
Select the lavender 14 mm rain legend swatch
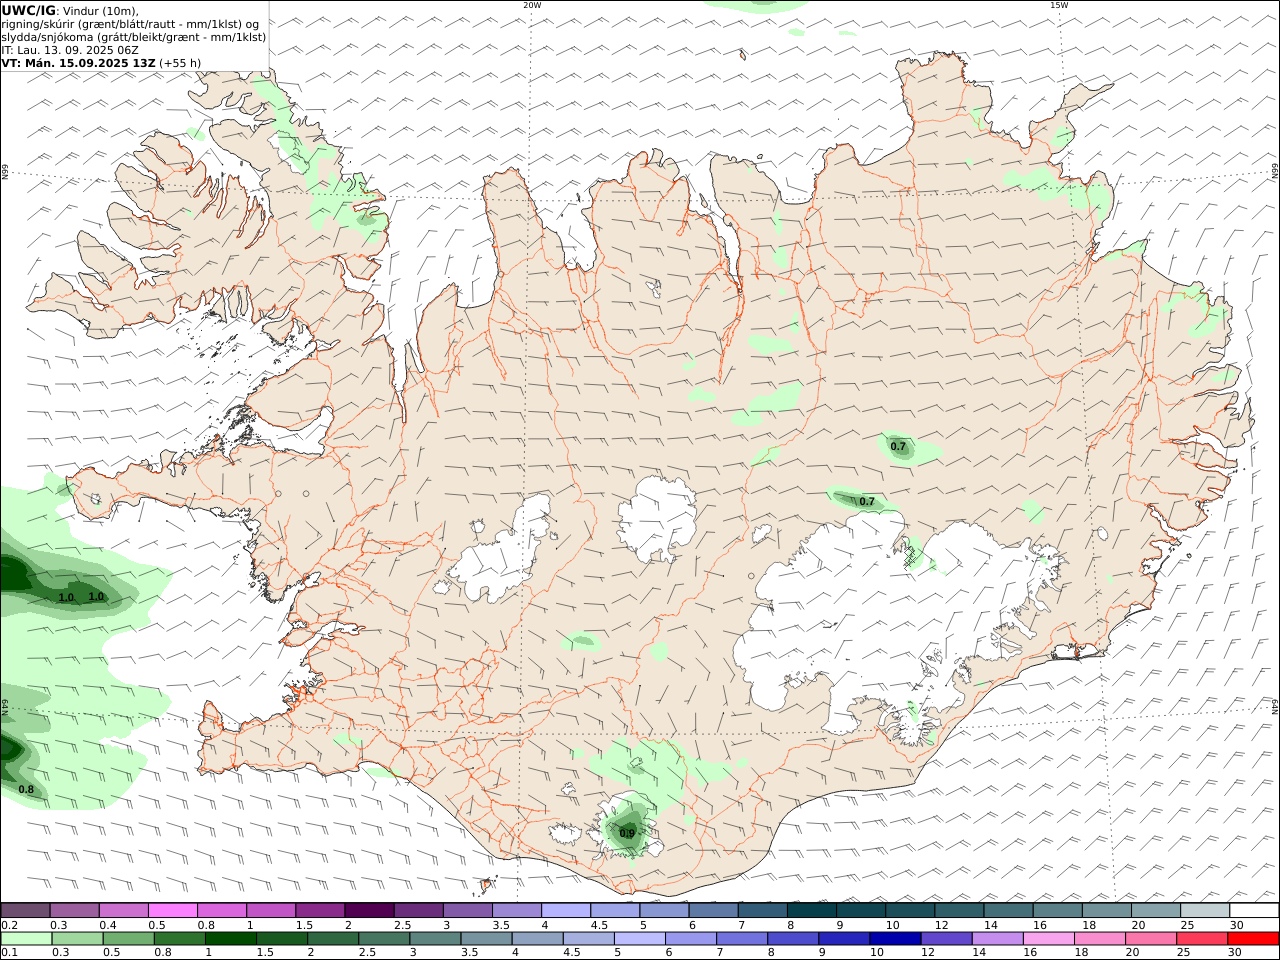coord(997,938)
